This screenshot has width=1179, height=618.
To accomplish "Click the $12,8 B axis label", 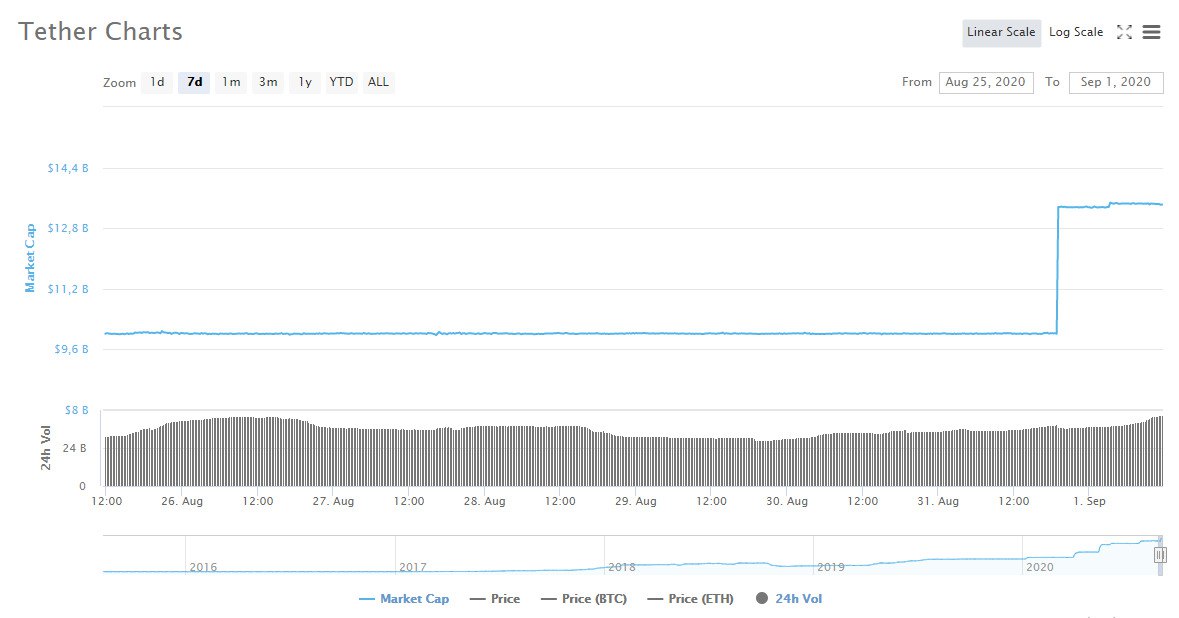I will point(68,229).
